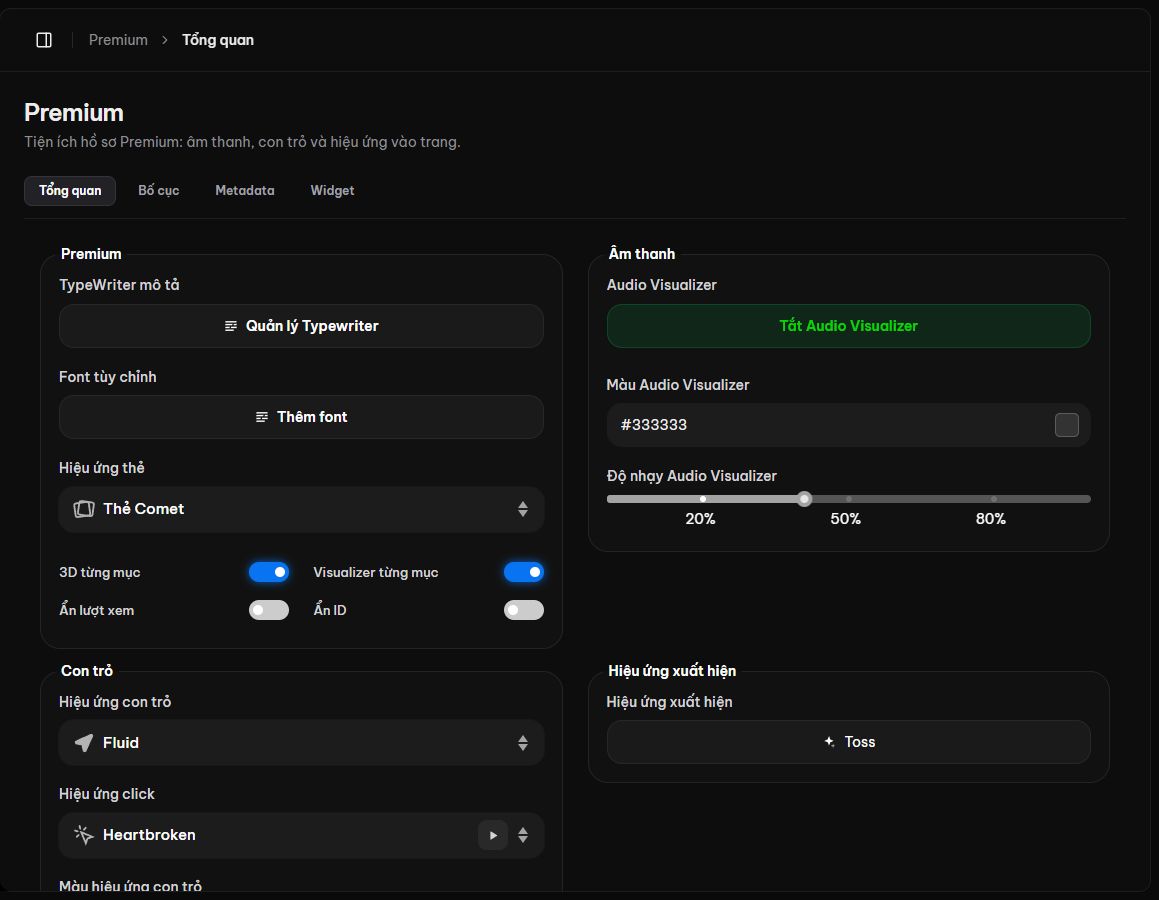Click the Âm thanh section title

pyautogui.click(x=642, y=254)
